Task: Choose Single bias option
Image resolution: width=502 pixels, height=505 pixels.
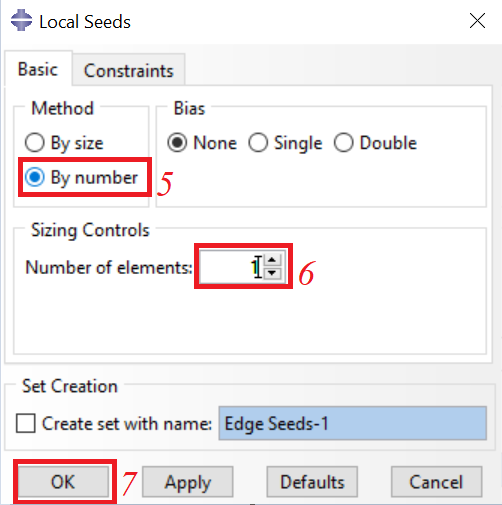Action: [285, 143]
